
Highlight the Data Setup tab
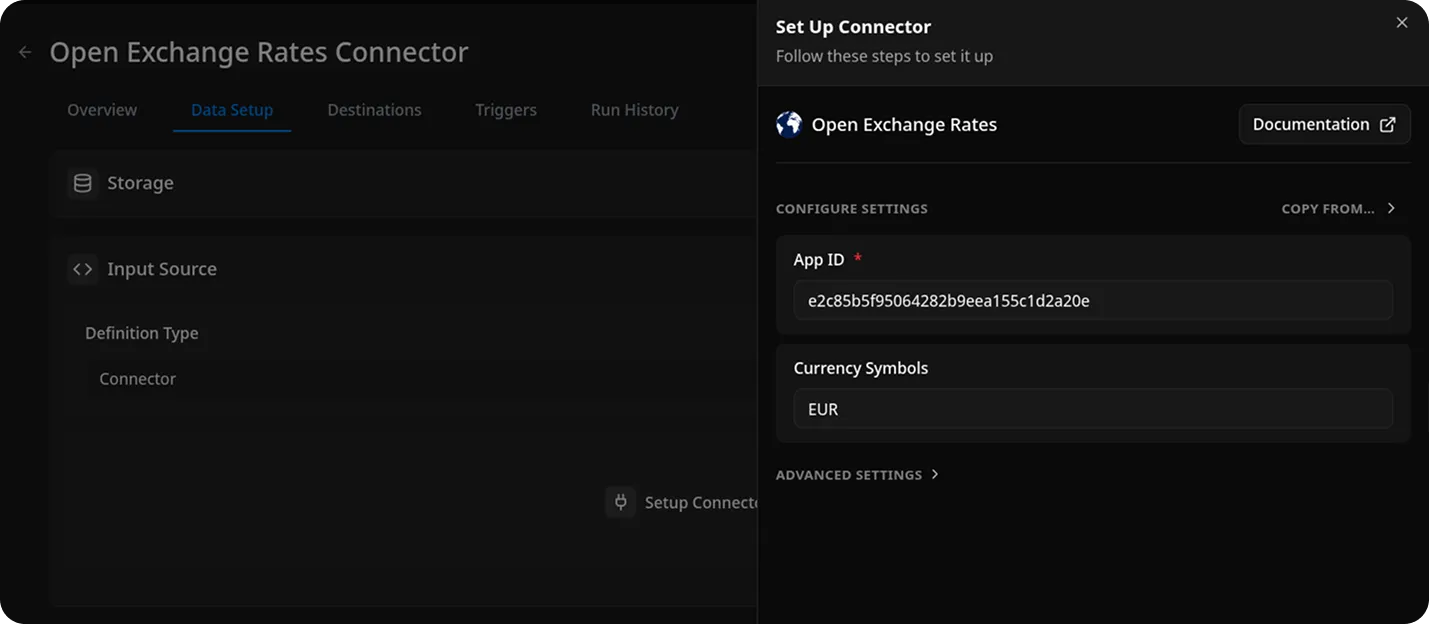click(231, 110)
